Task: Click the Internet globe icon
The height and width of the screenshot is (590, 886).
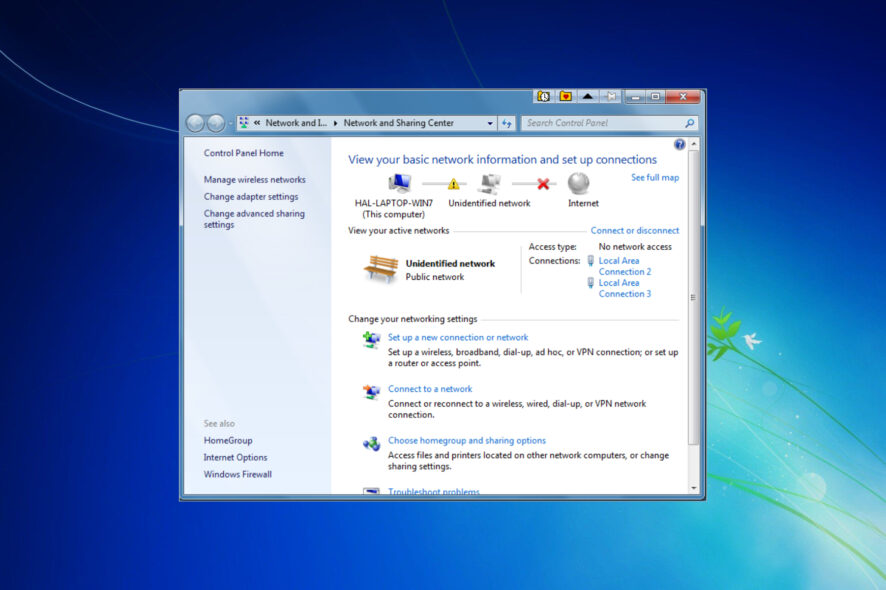Action: tap(580, 185)
